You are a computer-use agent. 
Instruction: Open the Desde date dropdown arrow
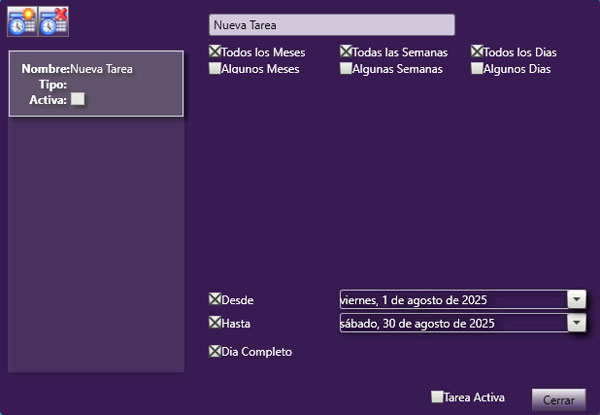pyautogui.click(x=575, y=299)
